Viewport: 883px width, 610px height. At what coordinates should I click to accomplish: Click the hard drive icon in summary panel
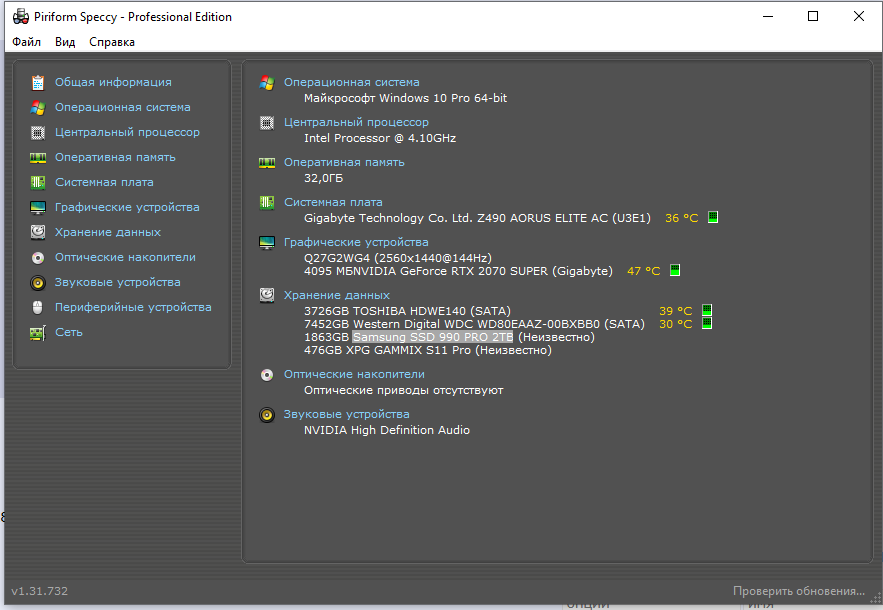tap(267, 295)
